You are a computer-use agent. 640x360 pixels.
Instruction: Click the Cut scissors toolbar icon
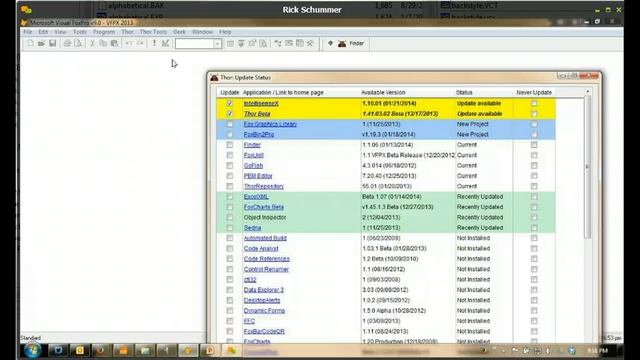point(92,43)
